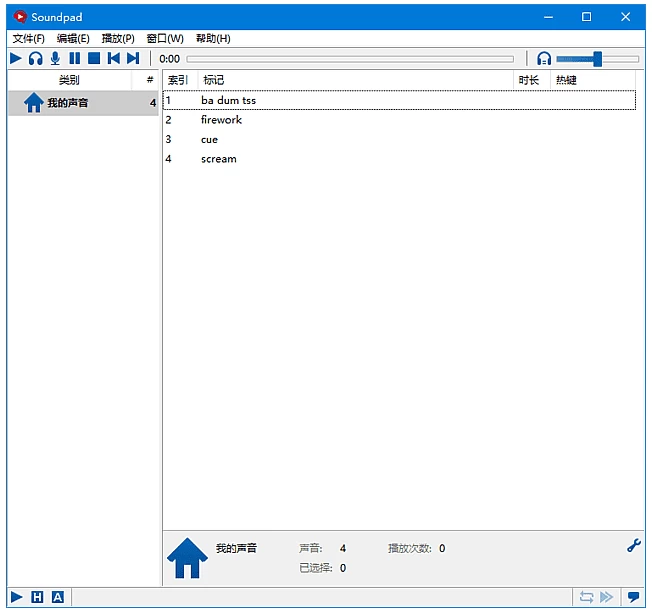Click the Play button in the top toolbar
Screen dimensions: 652x615
tap(16, 59)
